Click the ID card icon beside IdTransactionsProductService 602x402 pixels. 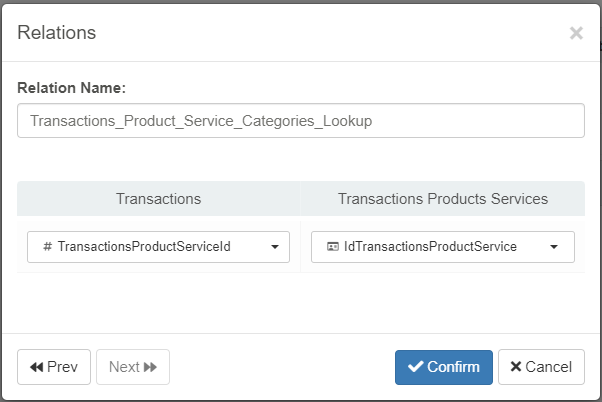(332, 247)
